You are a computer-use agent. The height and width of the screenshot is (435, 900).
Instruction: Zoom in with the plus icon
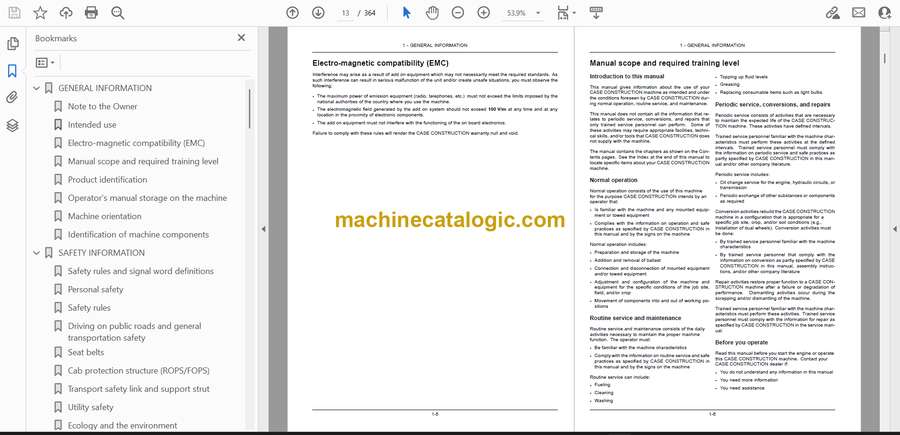coord(484,13)
